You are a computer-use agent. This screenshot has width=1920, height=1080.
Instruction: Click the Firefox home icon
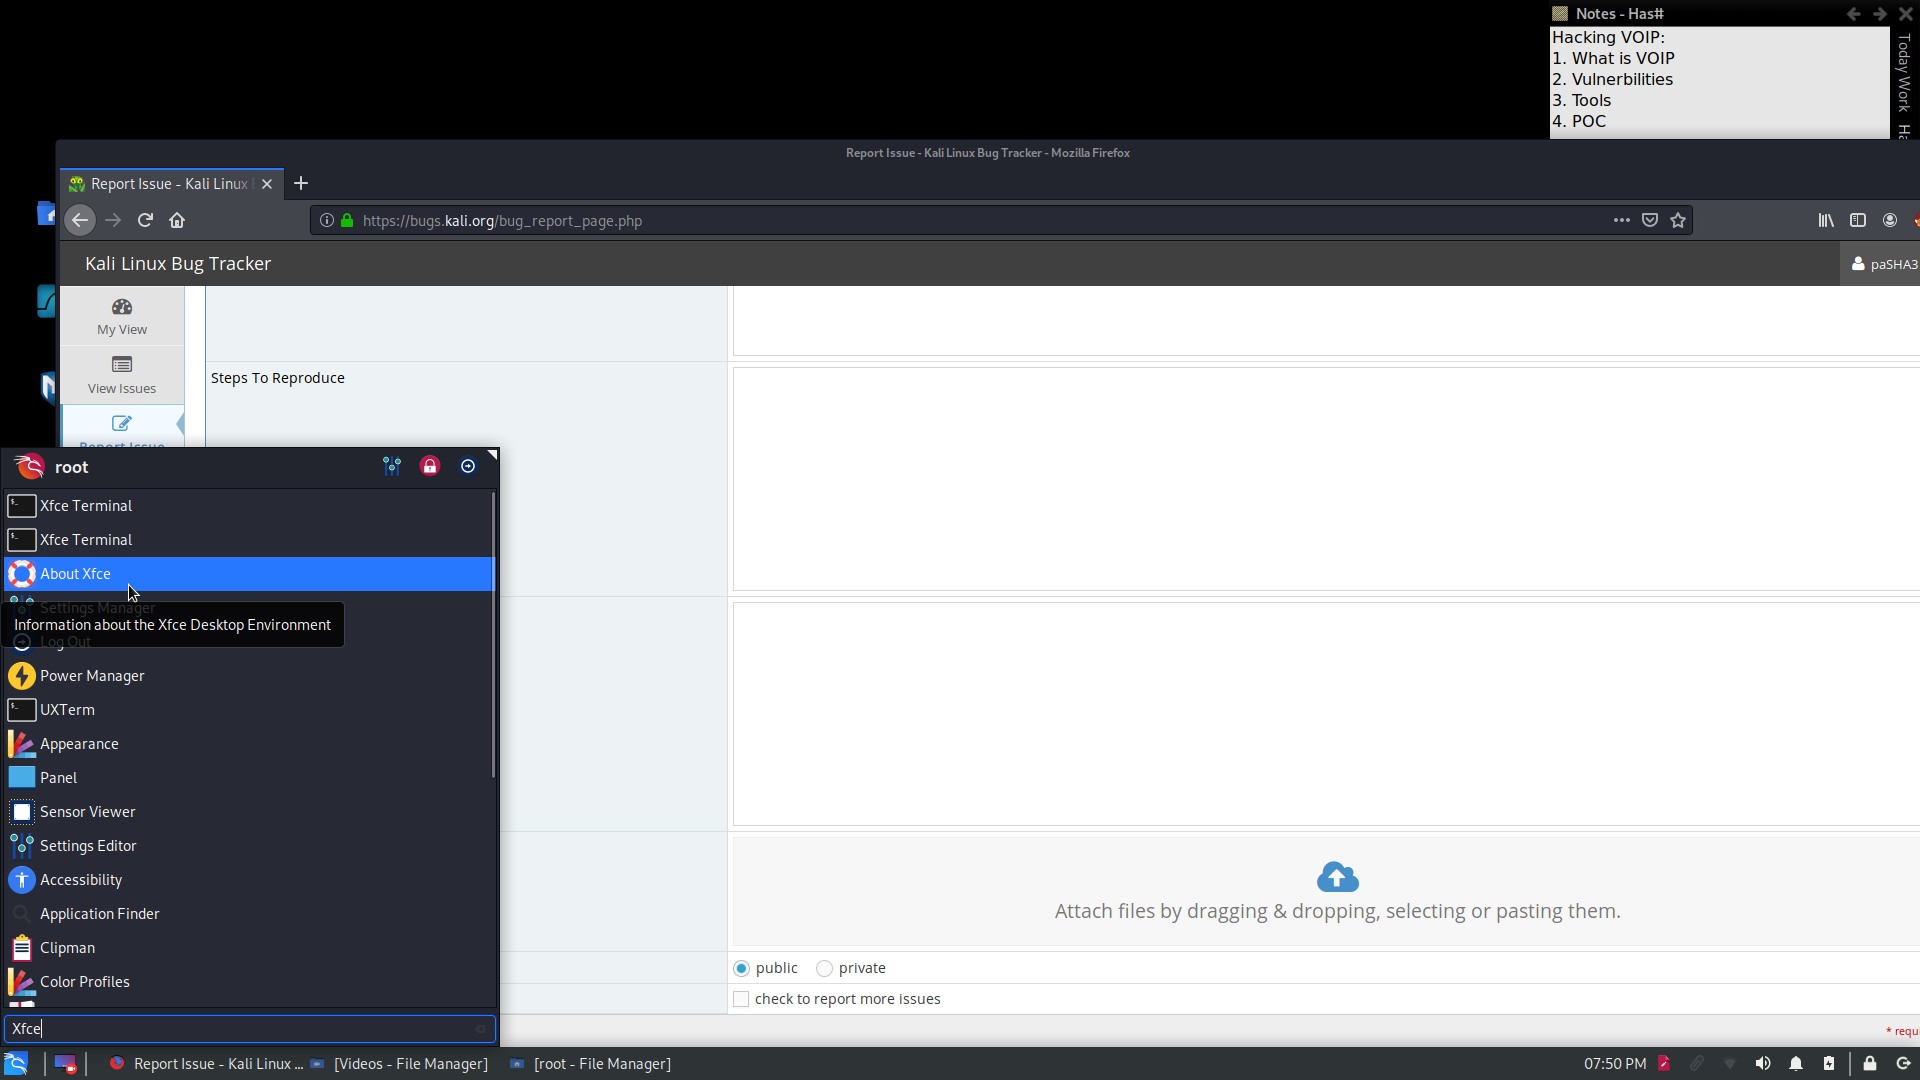click(177, 220)
